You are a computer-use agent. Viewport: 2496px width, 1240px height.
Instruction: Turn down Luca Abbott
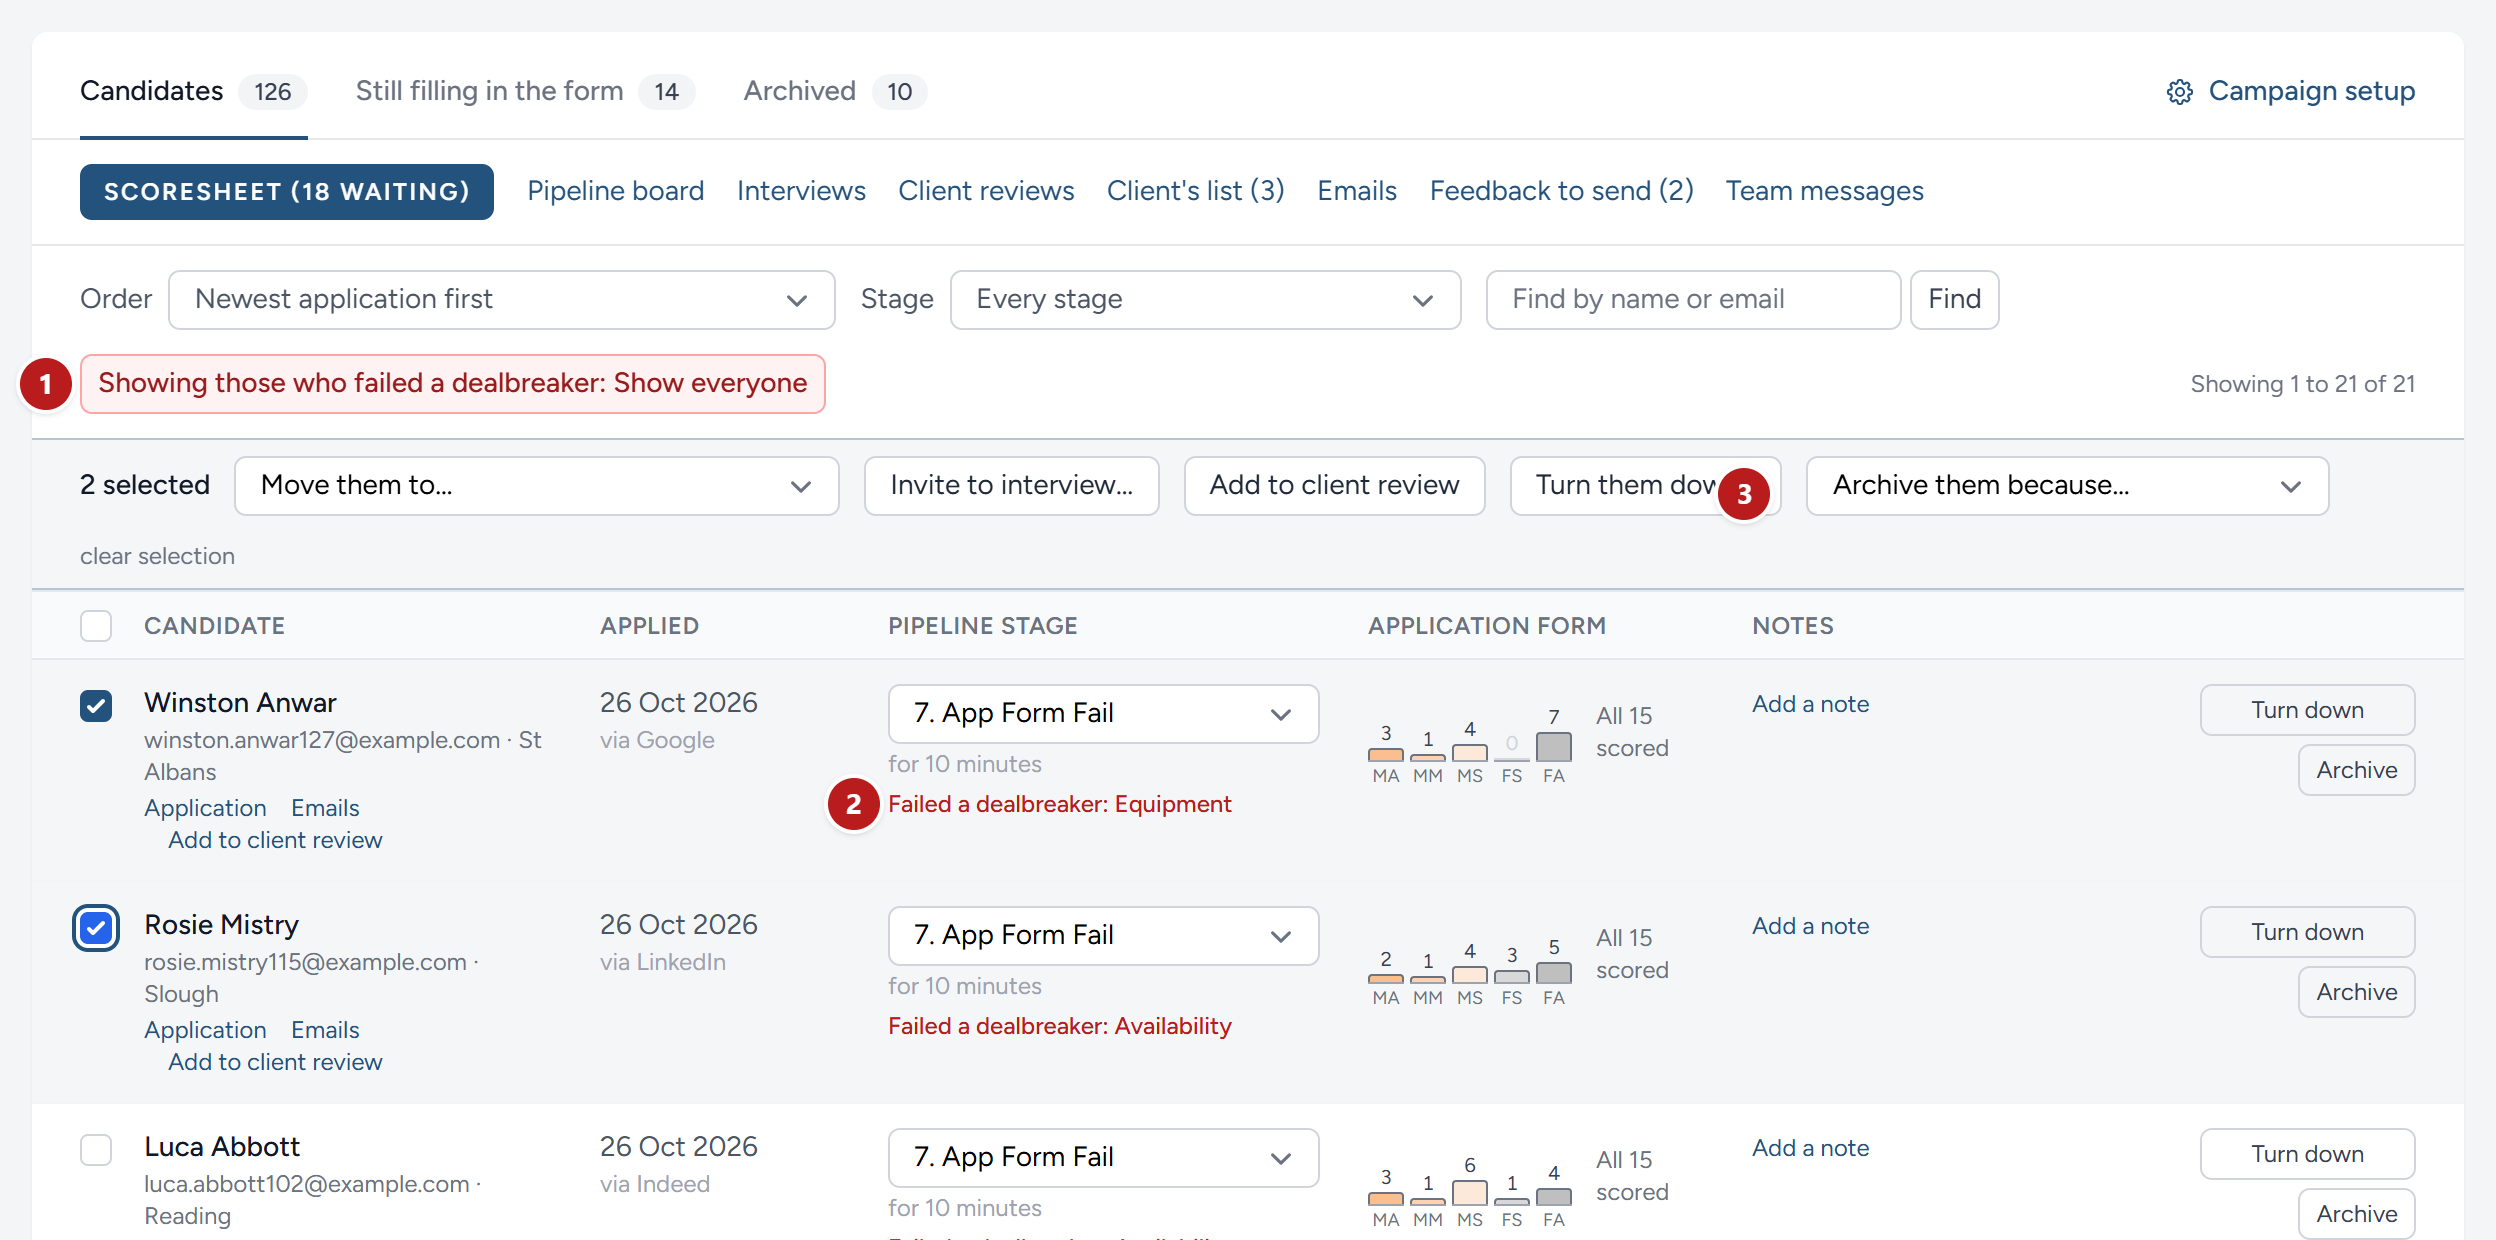pos(2307,1154)
